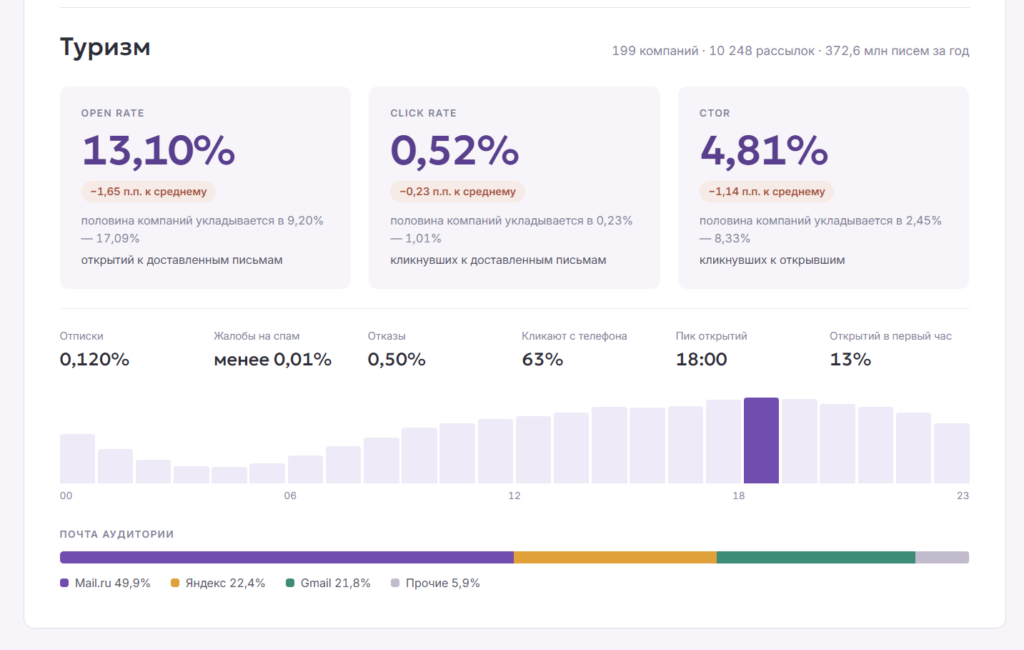
Task: Click the OPEN RATE label
Action: [x=112, y=113]
